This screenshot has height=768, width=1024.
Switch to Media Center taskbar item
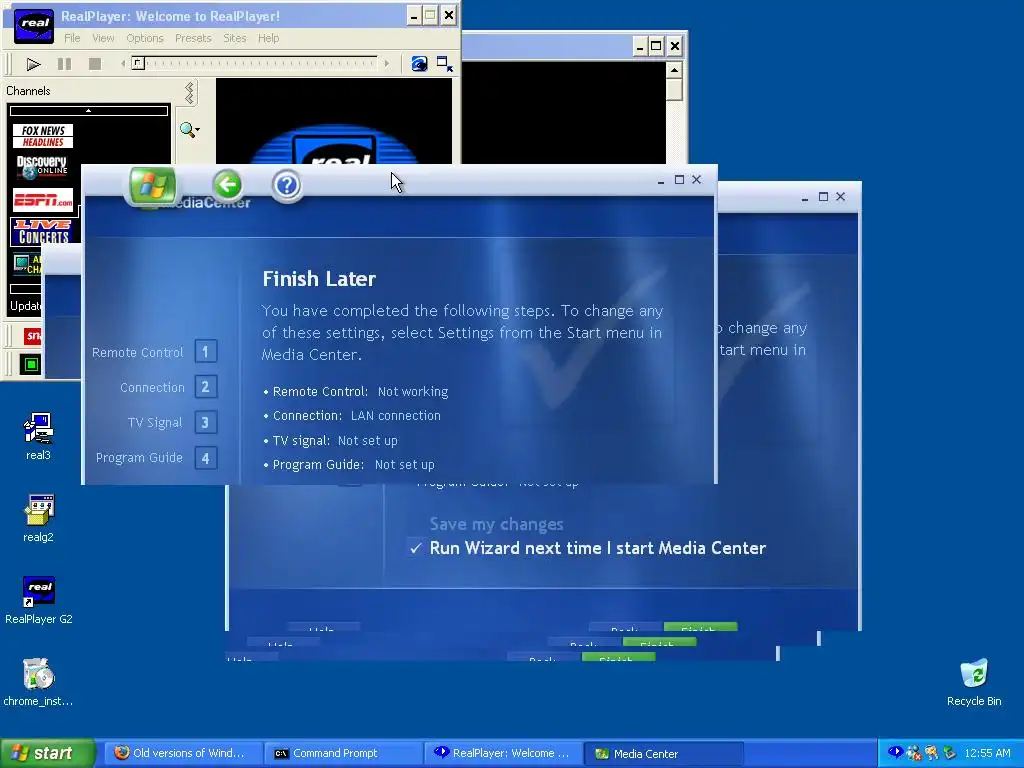tap(663, 753)
